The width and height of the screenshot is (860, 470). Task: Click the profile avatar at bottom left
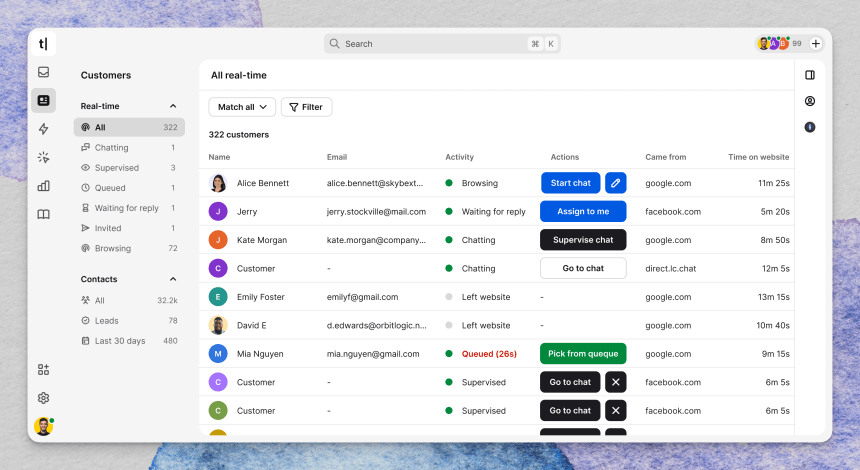point(43,426)
